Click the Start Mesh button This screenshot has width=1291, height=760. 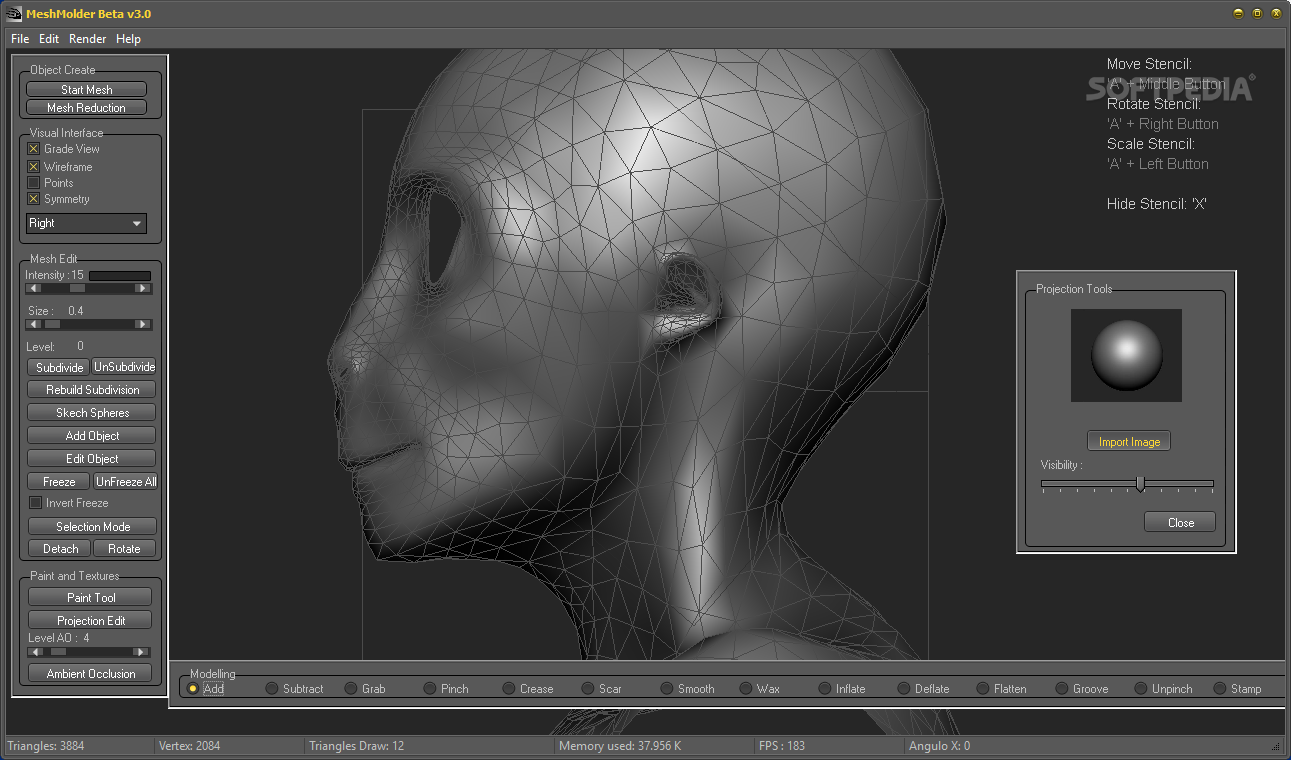[x=87, y=89]
